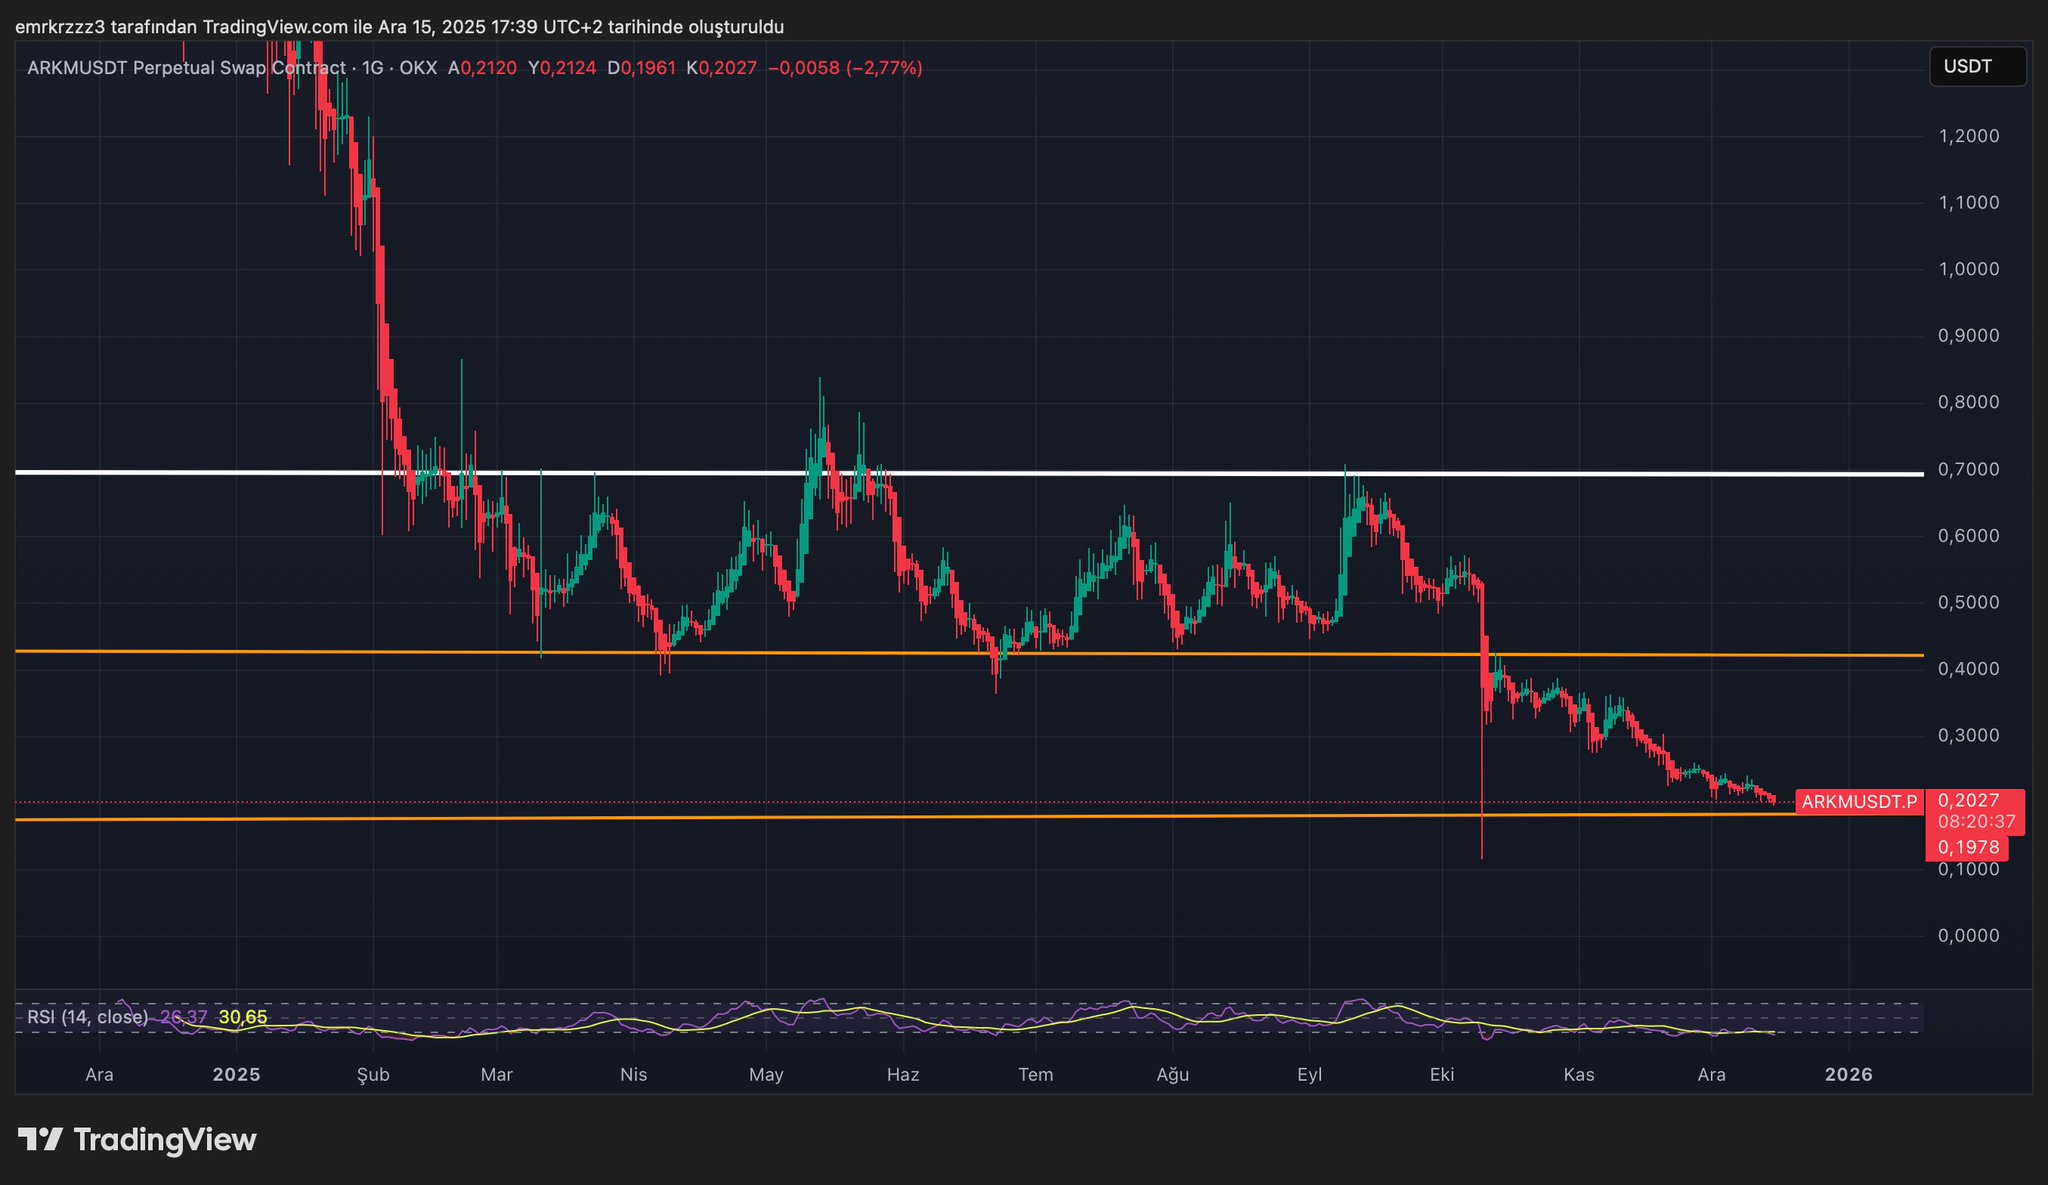
Task: Click the red 0,1978 price tag
Action: click(1968, 847)
